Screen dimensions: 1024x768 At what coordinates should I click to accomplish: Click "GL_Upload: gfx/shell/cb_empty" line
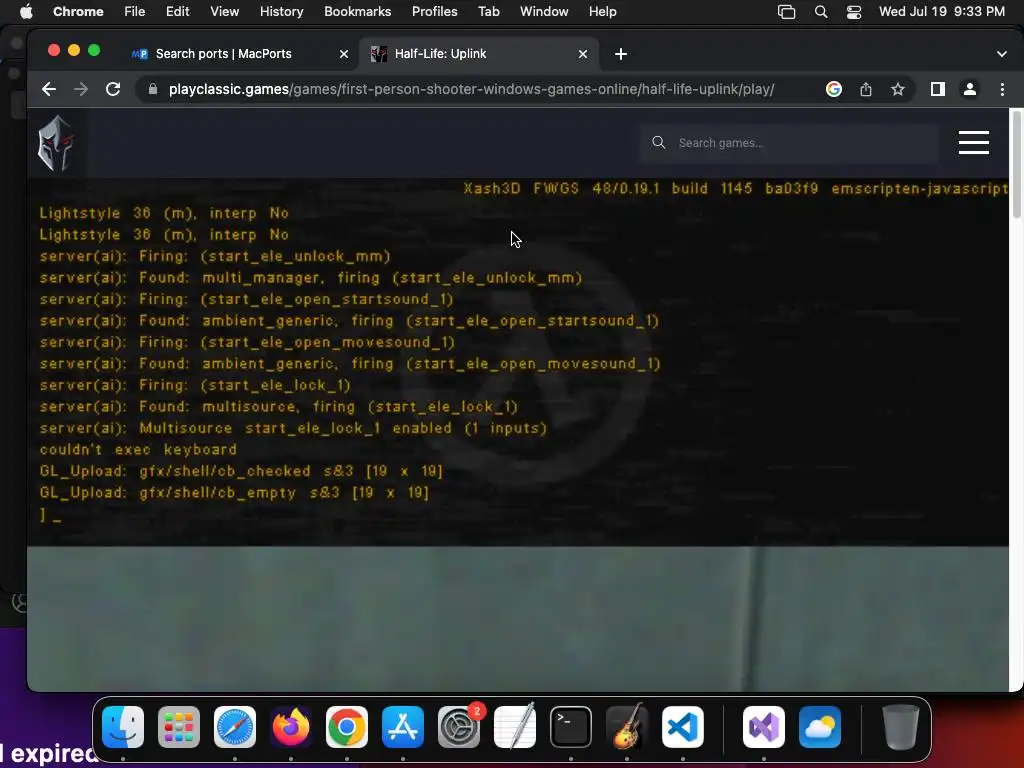234,492
